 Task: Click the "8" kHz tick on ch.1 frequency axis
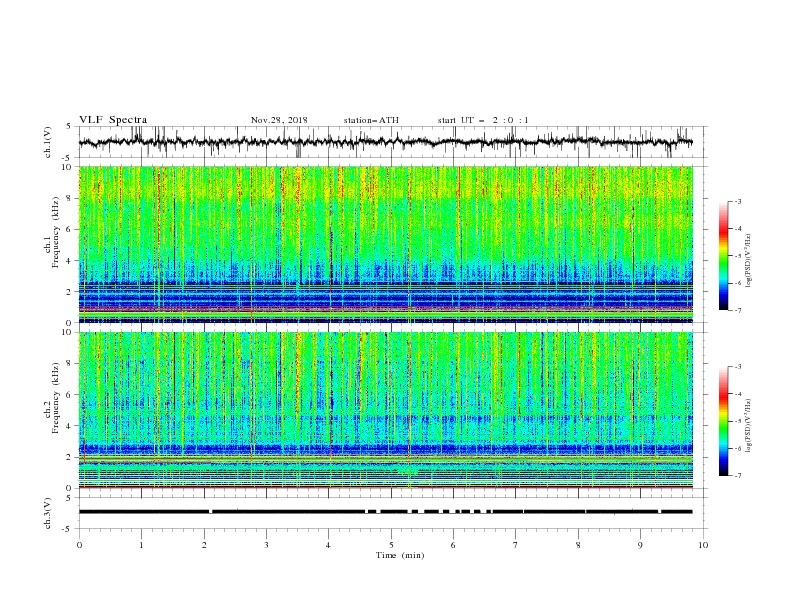(69, 198)
